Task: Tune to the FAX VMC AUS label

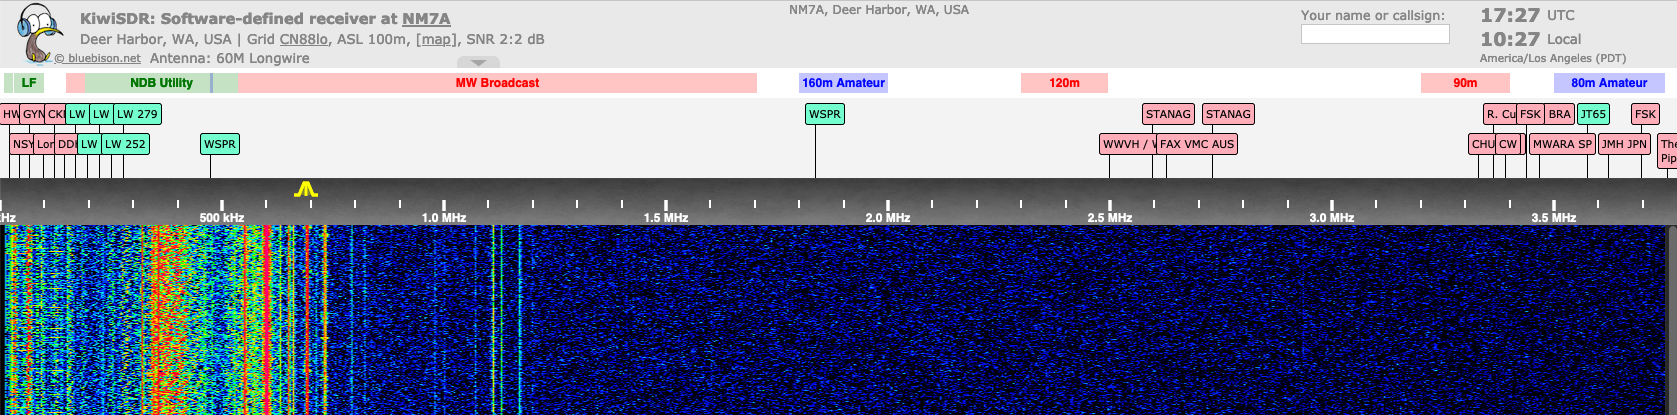Action: tap(1197, 144)
